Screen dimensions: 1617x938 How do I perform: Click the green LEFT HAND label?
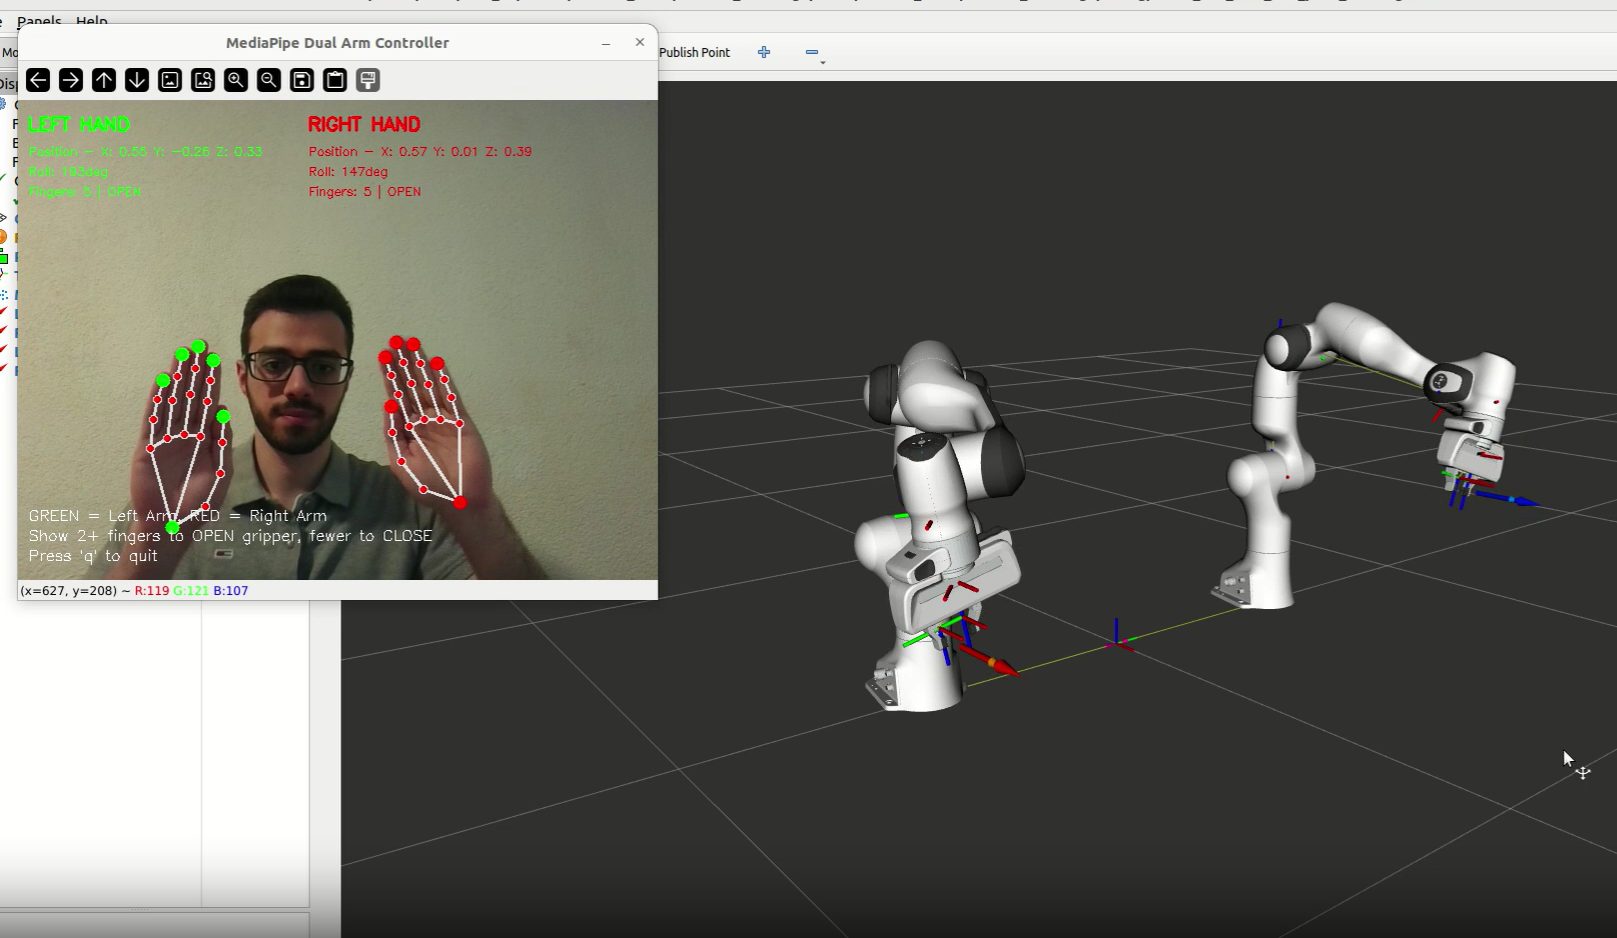(79, 124)
